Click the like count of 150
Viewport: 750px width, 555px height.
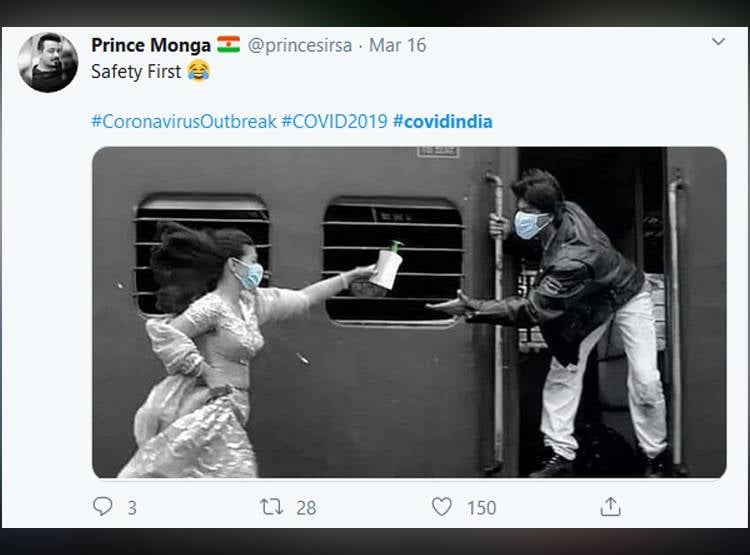point(481,508)
